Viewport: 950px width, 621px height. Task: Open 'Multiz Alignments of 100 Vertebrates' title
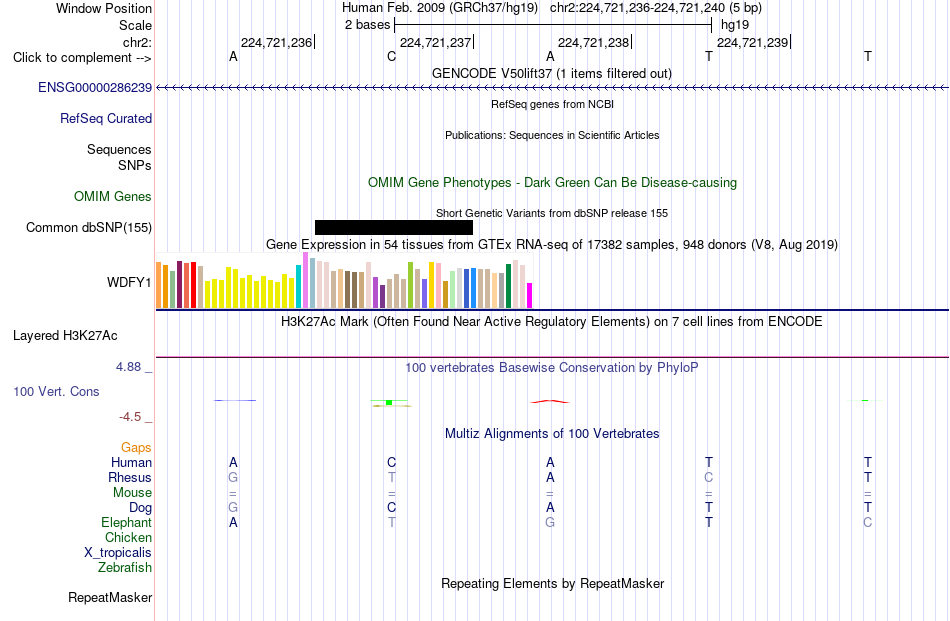pyautogui.click(x=552, y=434)
